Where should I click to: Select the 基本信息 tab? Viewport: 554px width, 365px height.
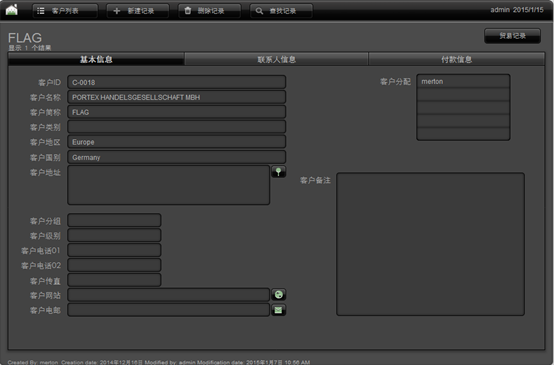[96, 59]
